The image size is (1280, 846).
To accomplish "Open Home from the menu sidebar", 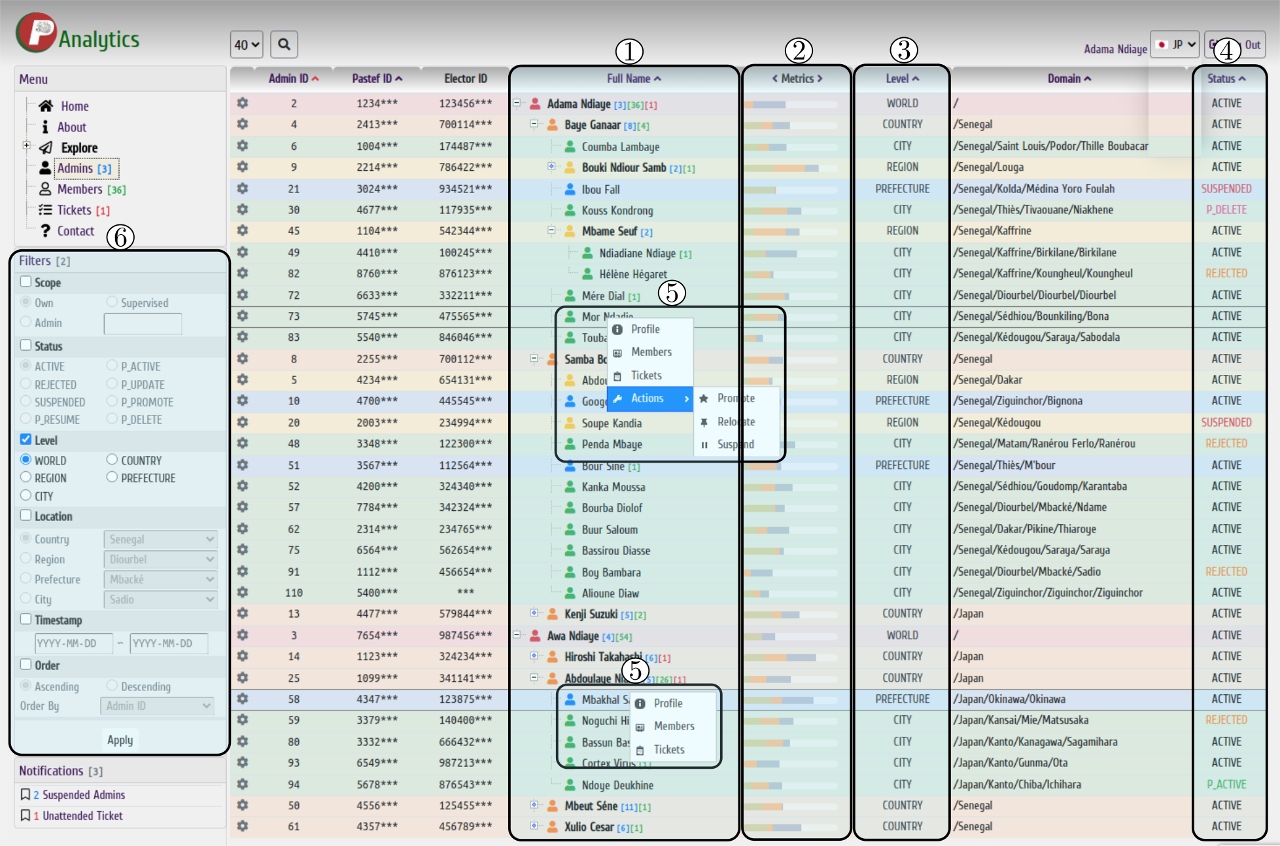I will (x=74, y=106).
